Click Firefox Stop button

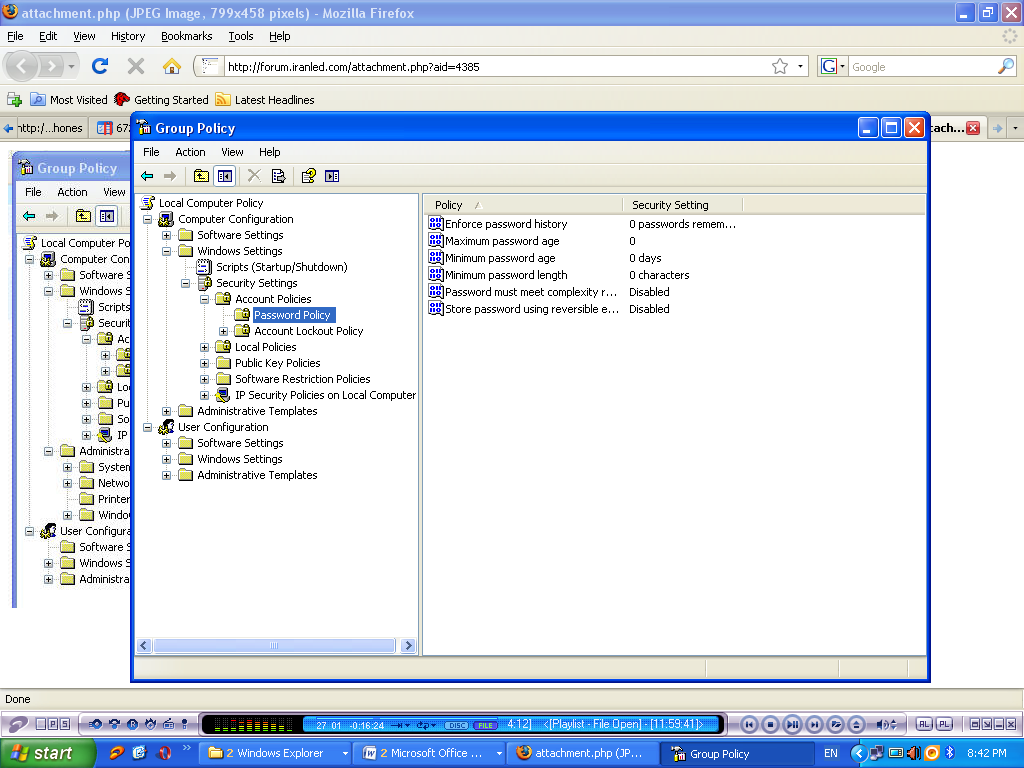pyautogui.click(x=136, y=66)
